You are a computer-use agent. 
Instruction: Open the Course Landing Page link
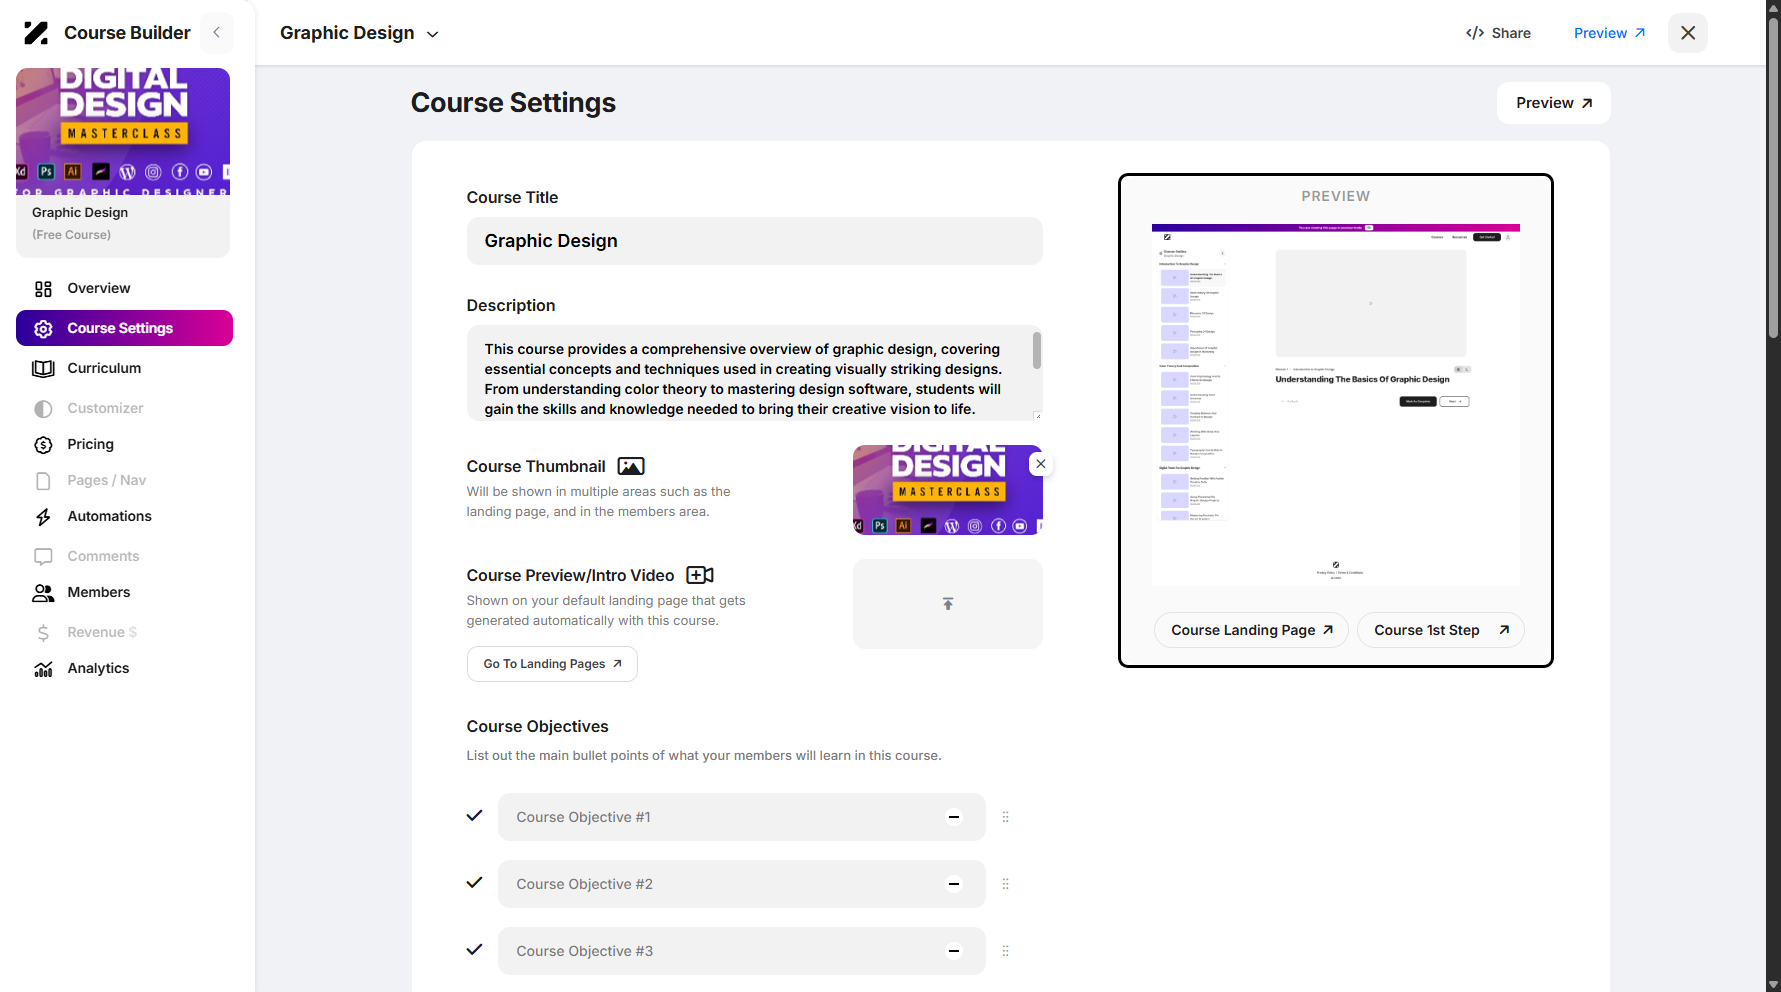pos(1251,630)
